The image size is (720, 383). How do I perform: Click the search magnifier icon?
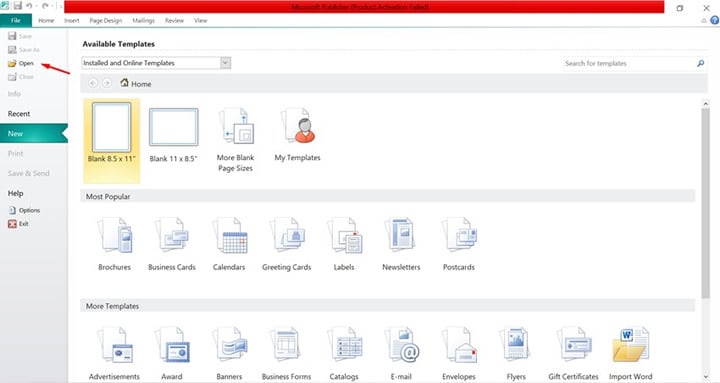pos(700,63)
